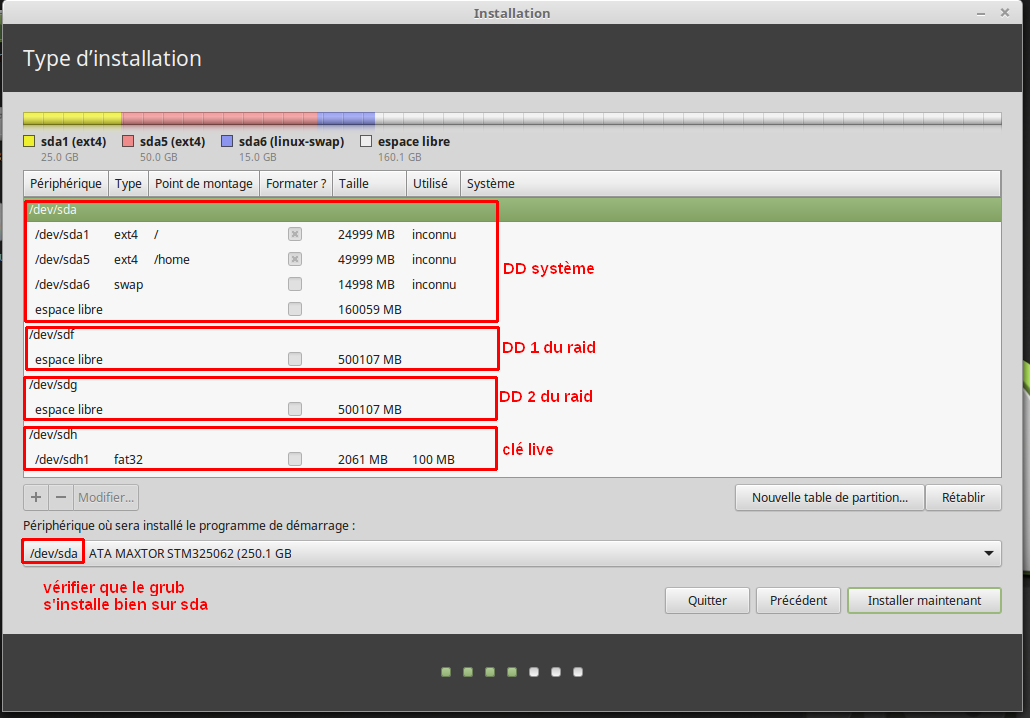Click the Type column header

coord(128,184)
